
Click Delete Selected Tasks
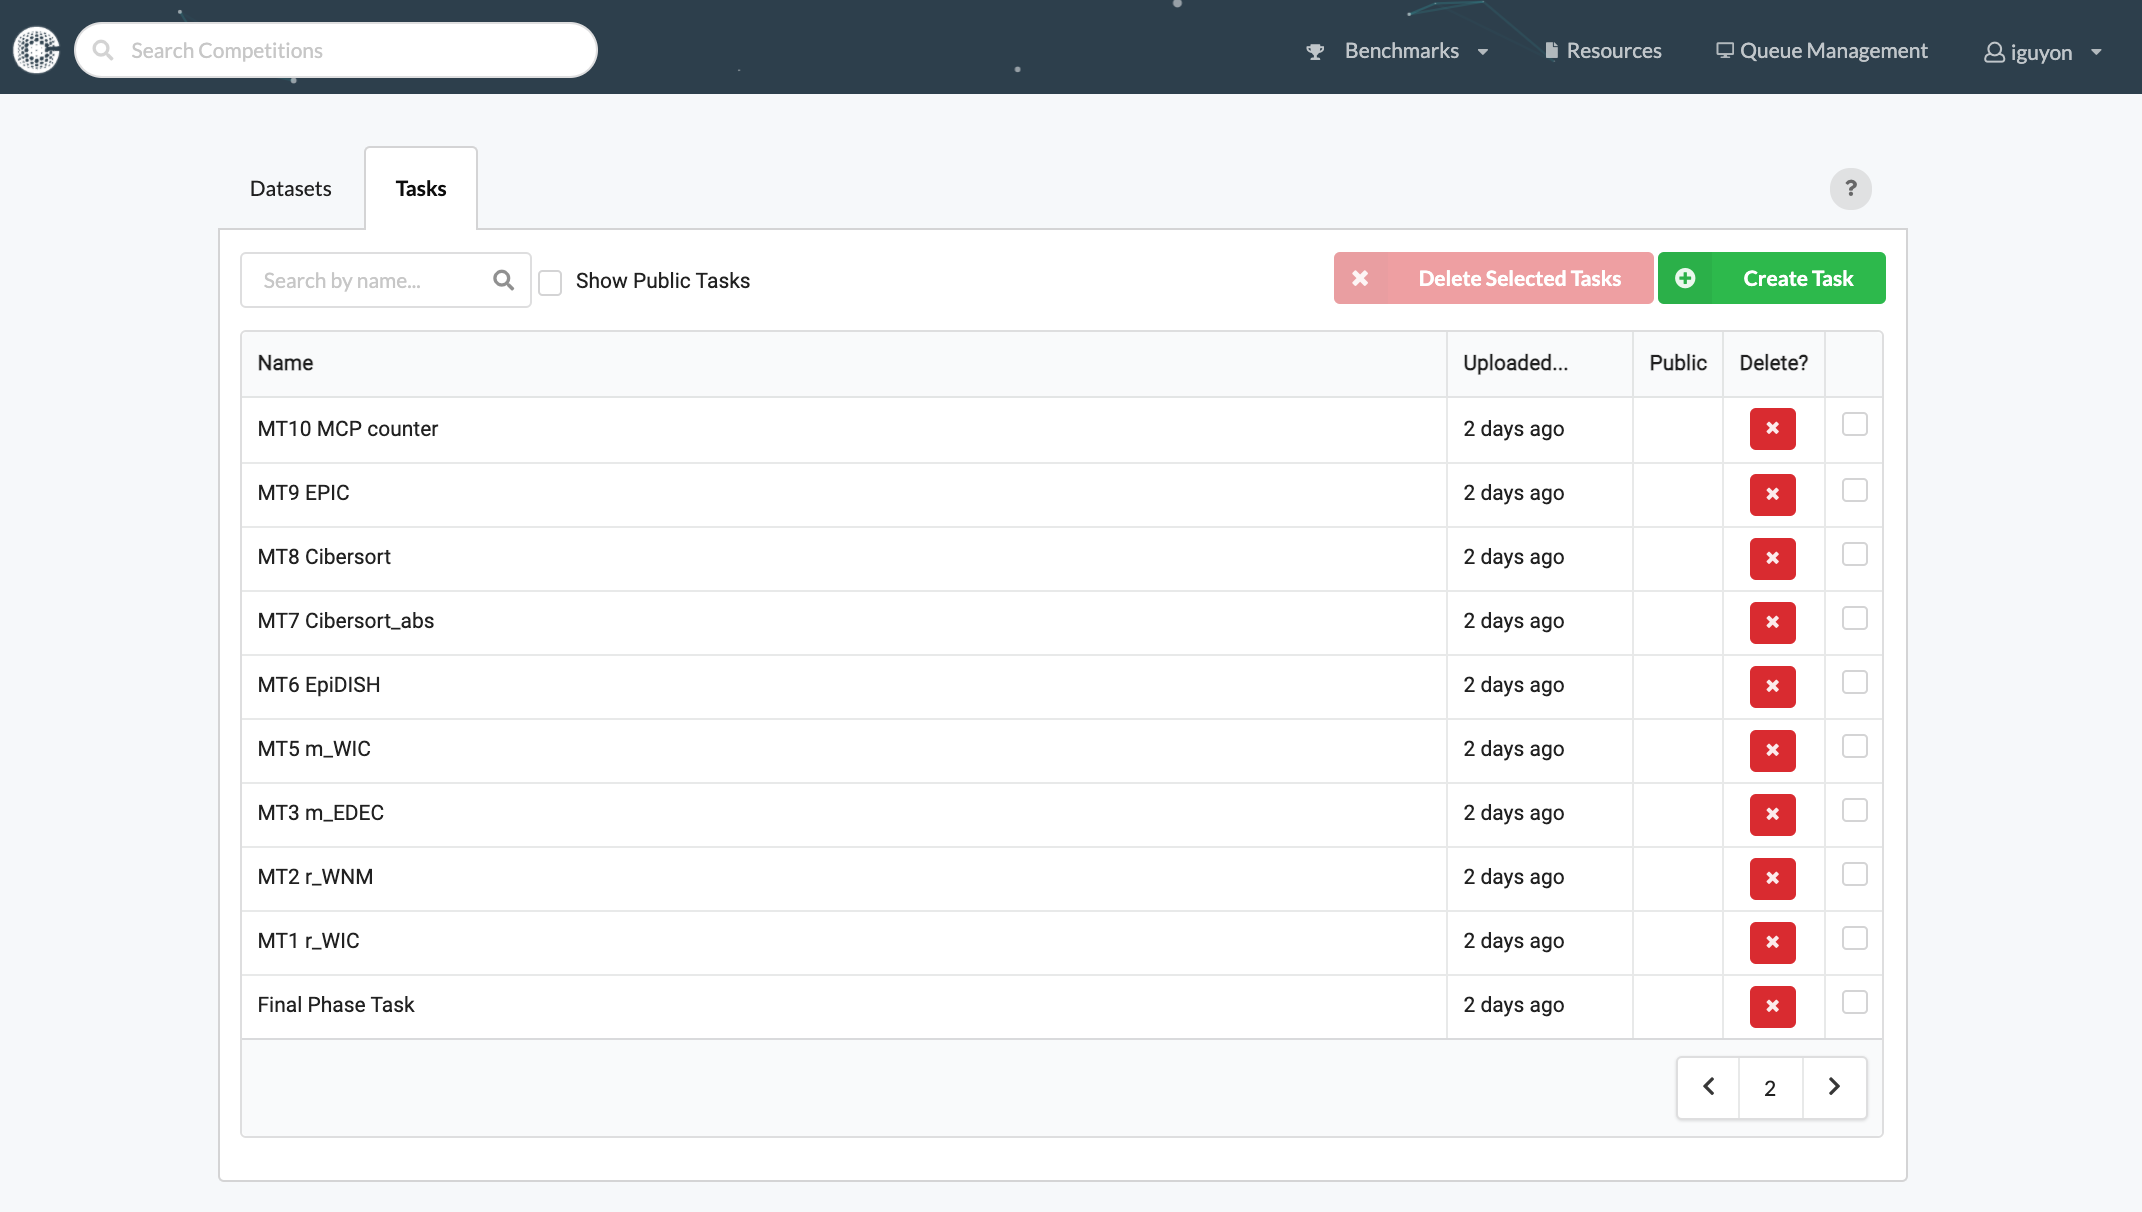point(1520,278)
